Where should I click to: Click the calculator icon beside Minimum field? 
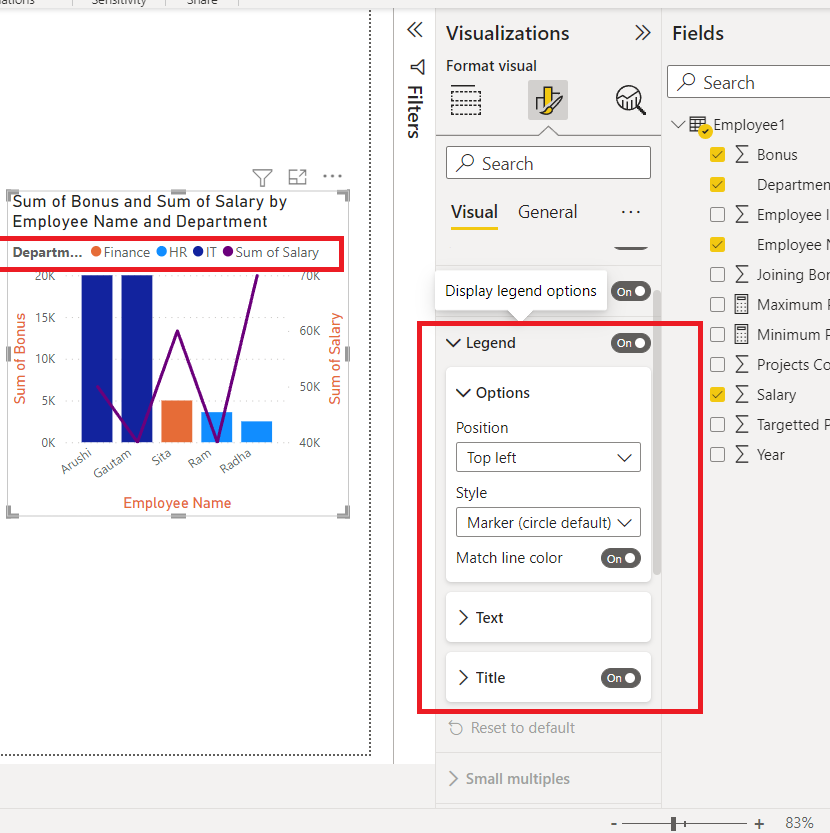coord(741,334)
